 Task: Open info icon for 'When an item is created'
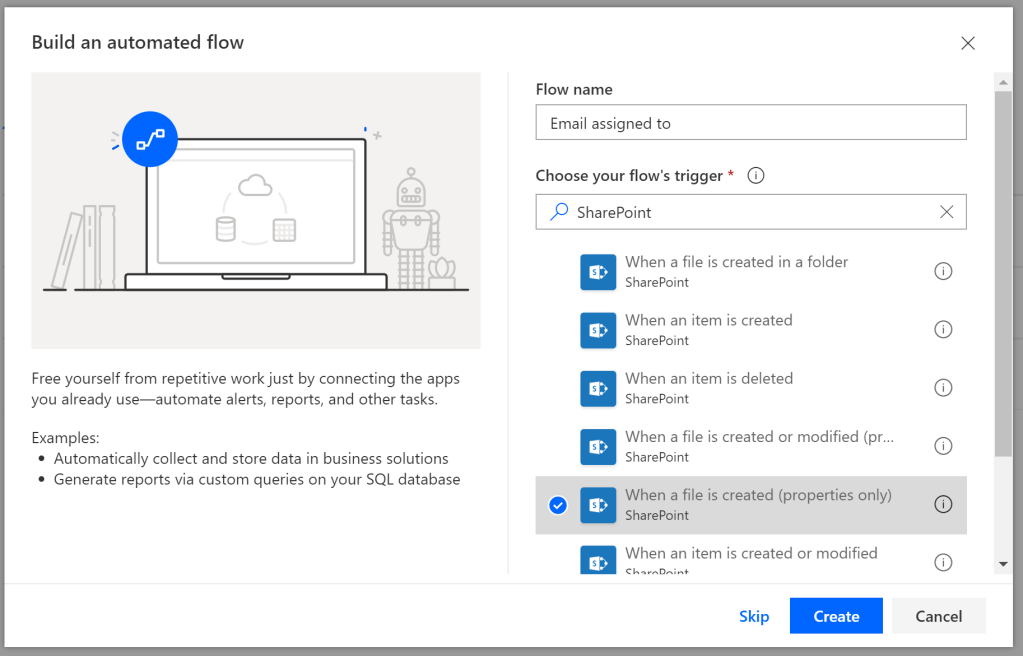coord(942,329)
